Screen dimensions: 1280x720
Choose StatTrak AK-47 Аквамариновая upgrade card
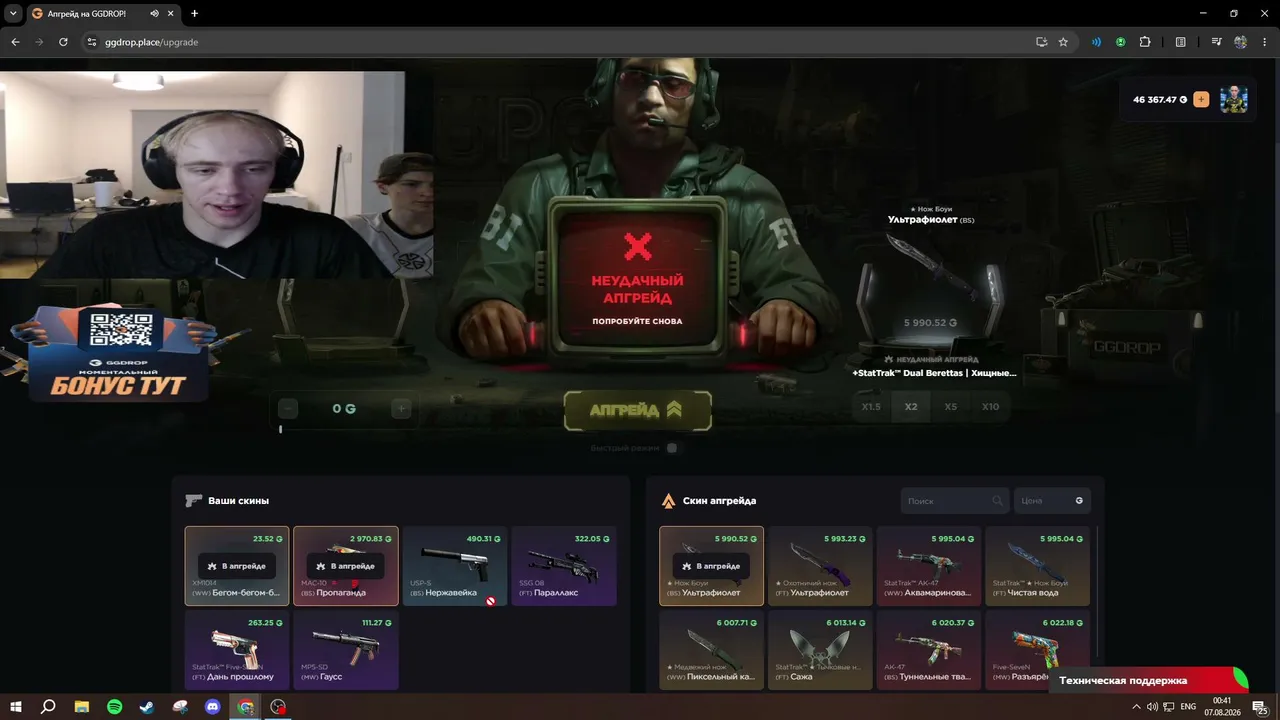(929, 566)
